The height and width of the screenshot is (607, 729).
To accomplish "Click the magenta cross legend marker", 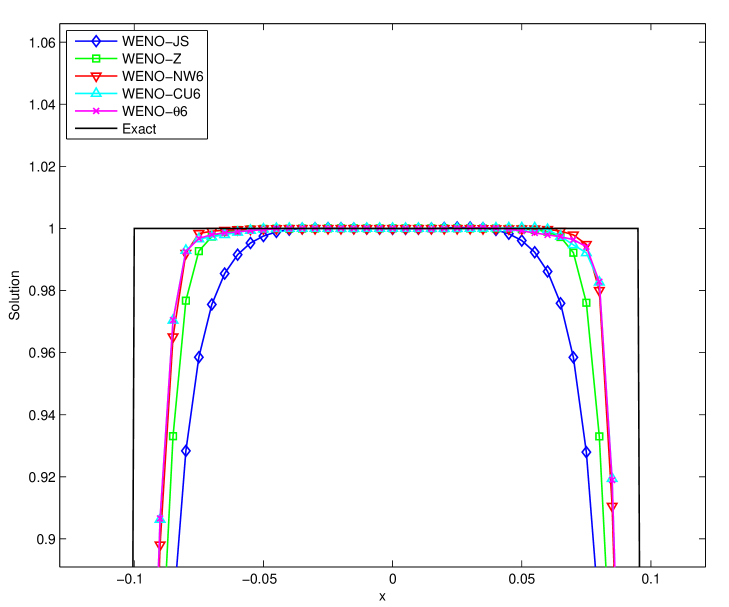I will [x=96, y=112].
